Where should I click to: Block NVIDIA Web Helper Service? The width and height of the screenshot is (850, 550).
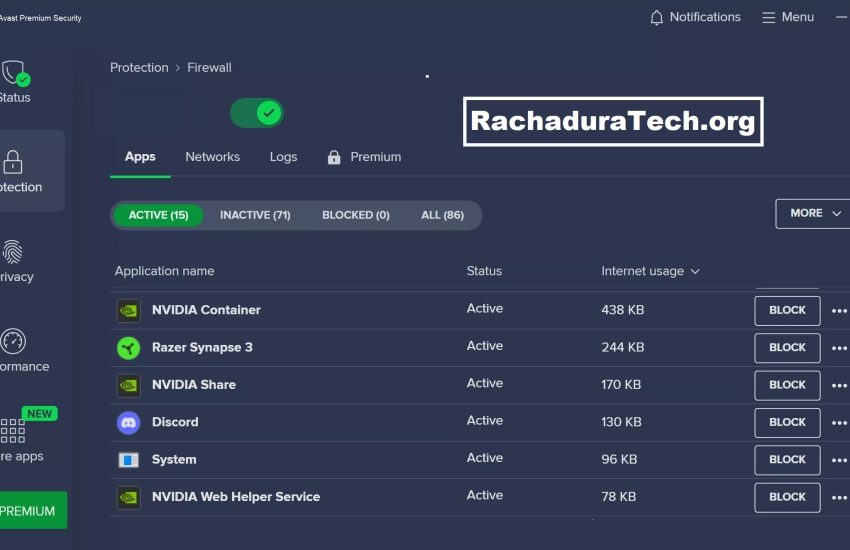(x=787, y=497)
